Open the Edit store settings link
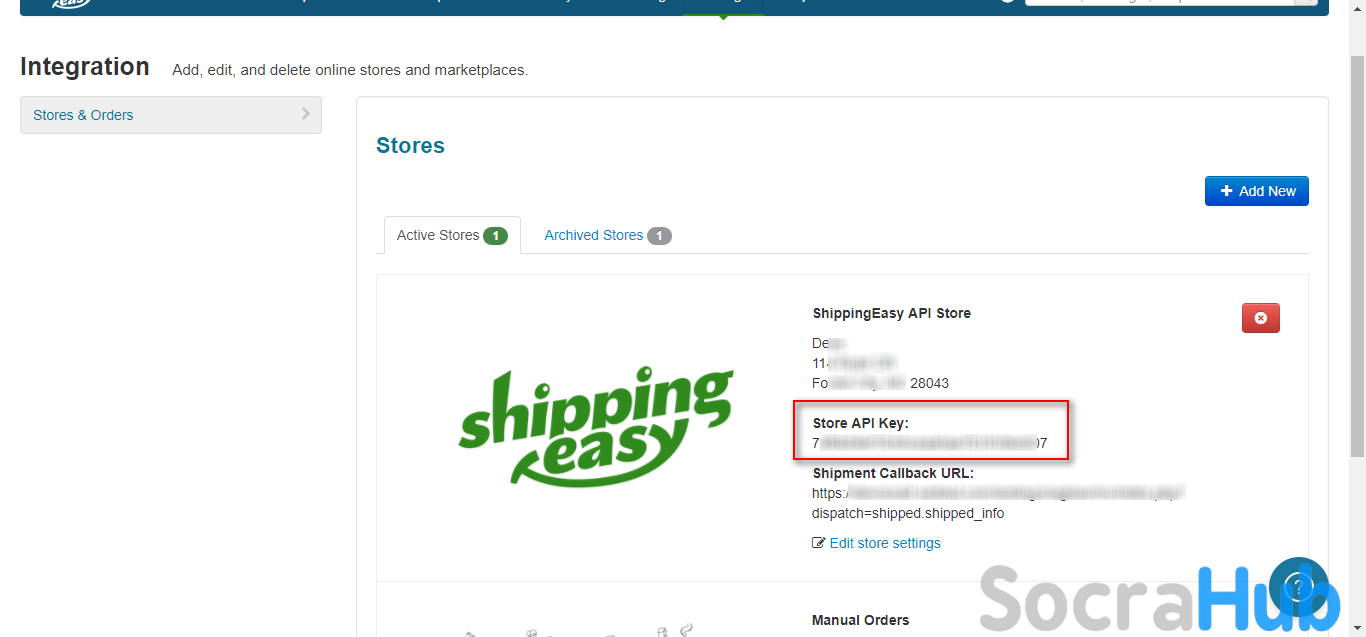This screenshot has height=637, width=1366. pos(885,543)
